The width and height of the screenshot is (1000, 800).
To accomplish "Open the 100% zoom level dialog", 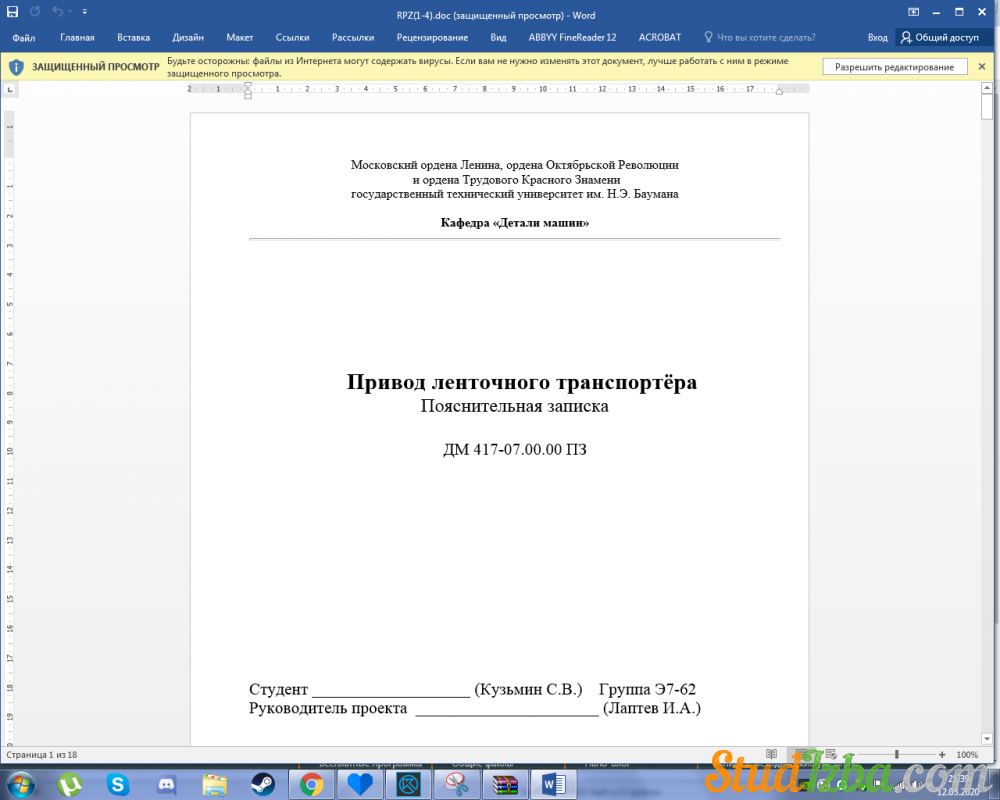I will pos(967,754).
